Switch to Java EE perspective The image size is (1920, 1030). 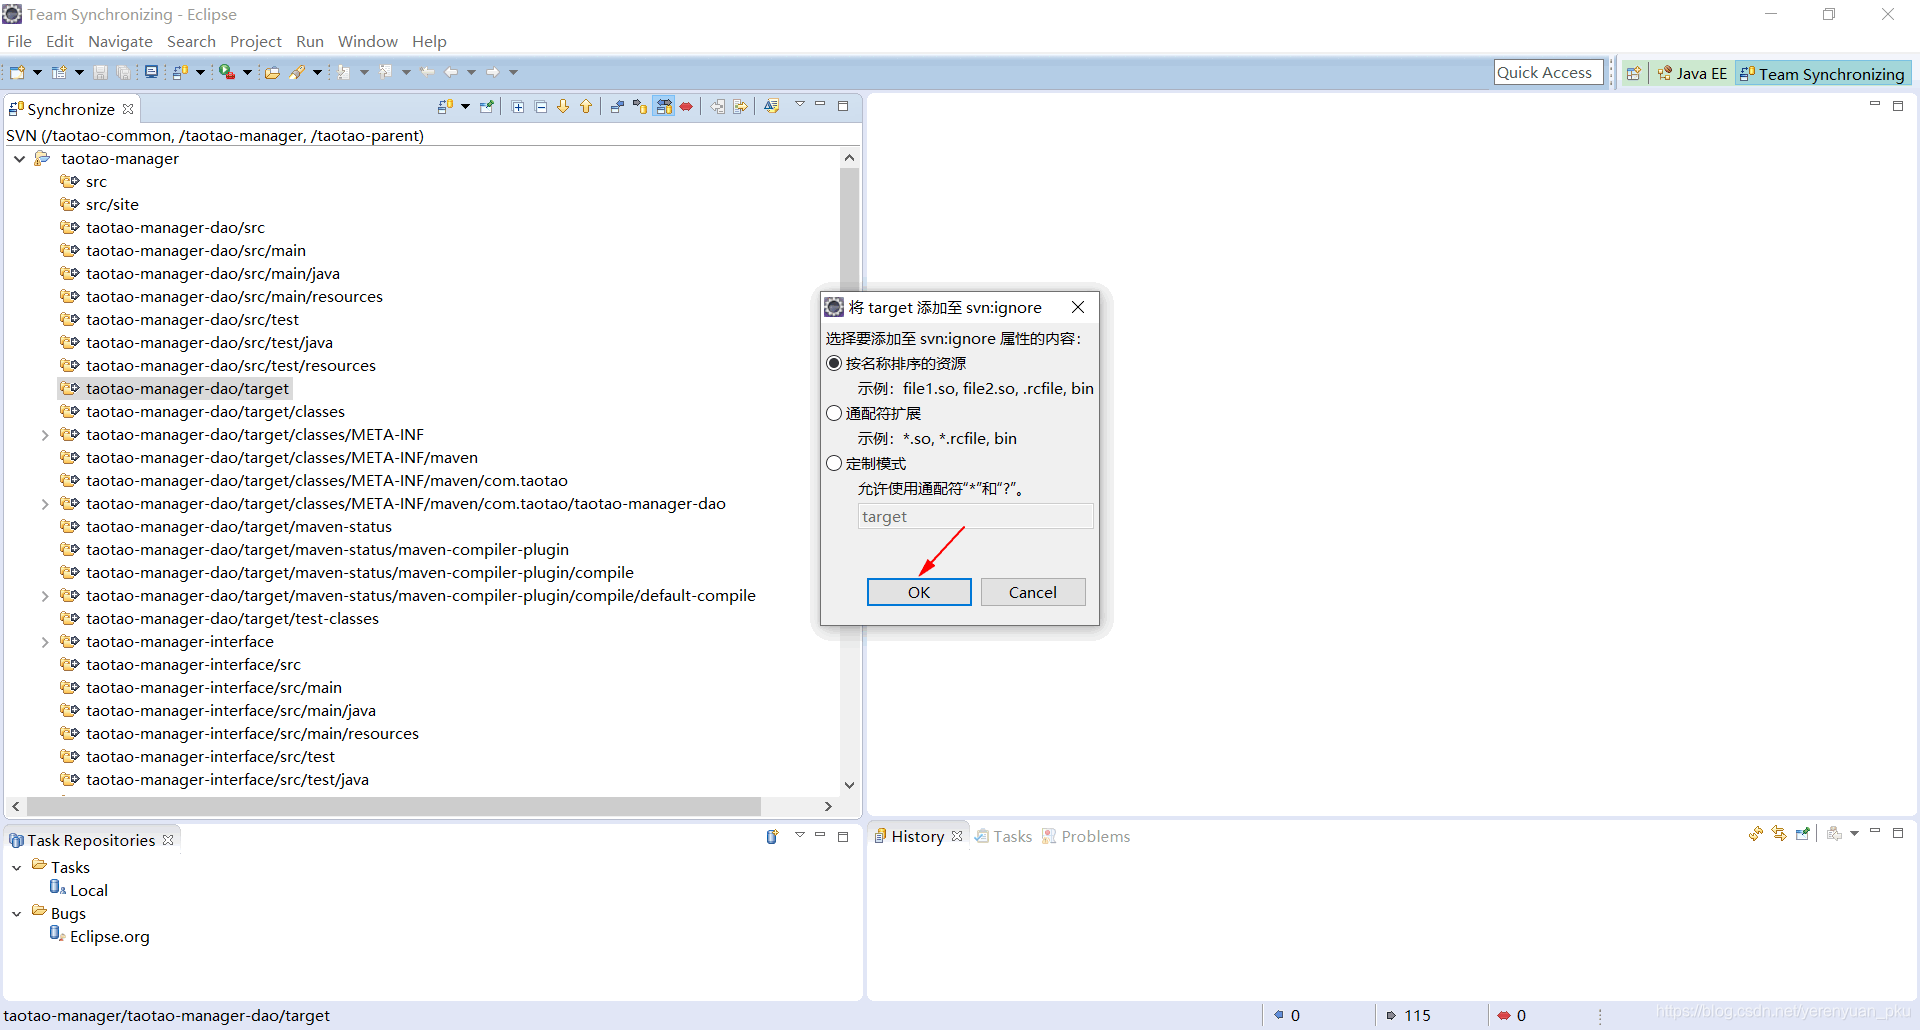coord(1692,73)
